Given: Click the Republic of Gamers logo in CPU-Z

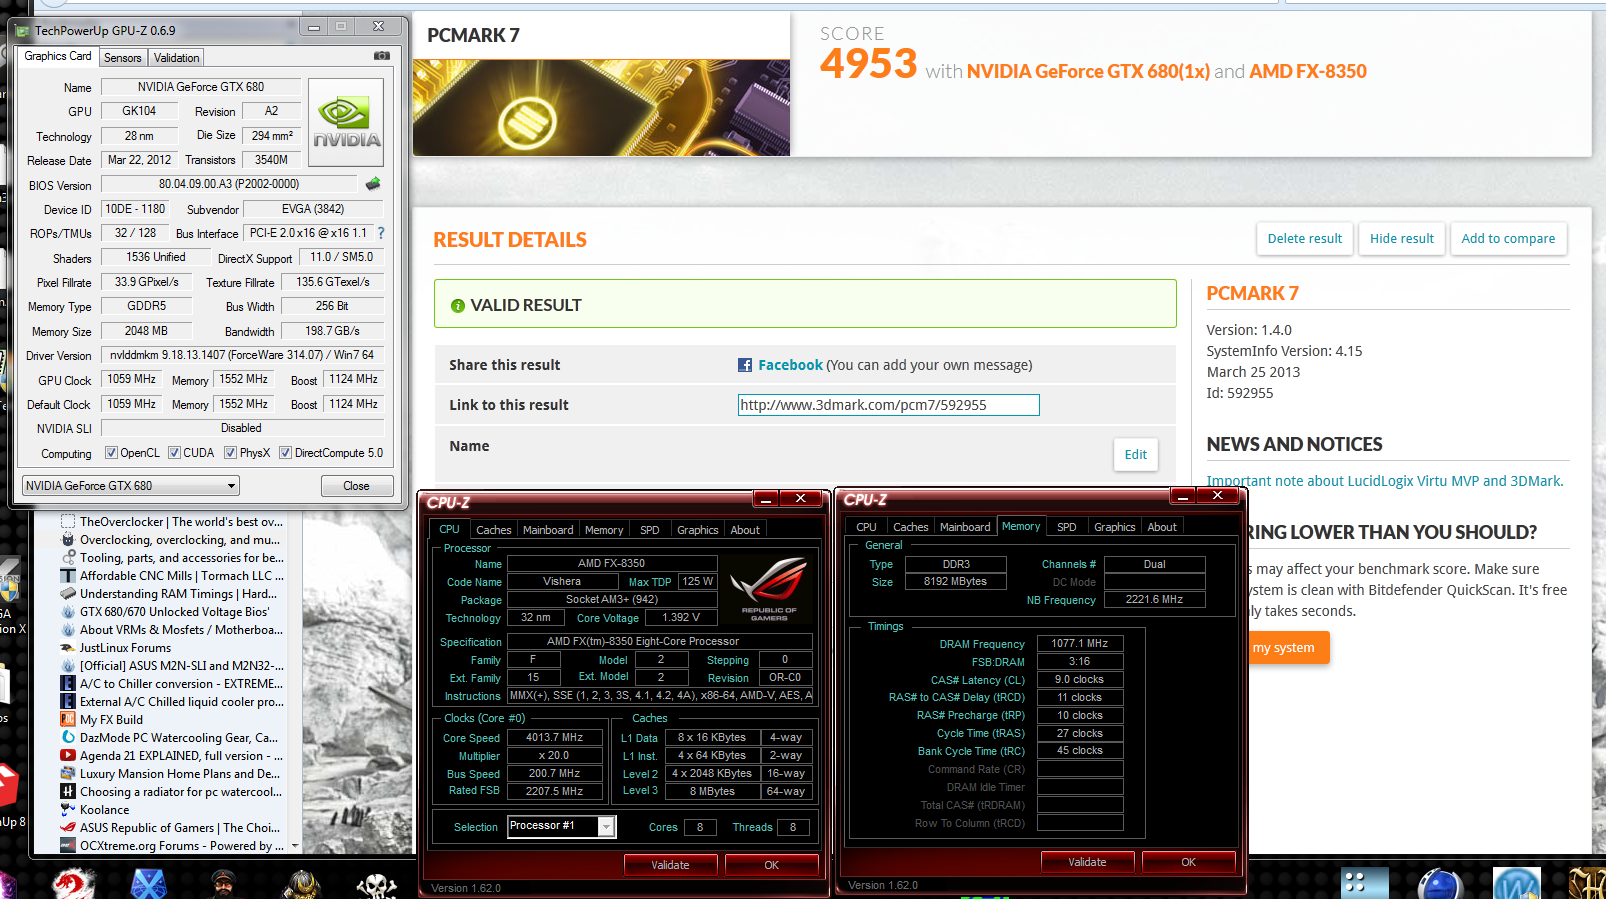Looking at the screenshot, I should (769, 589).
